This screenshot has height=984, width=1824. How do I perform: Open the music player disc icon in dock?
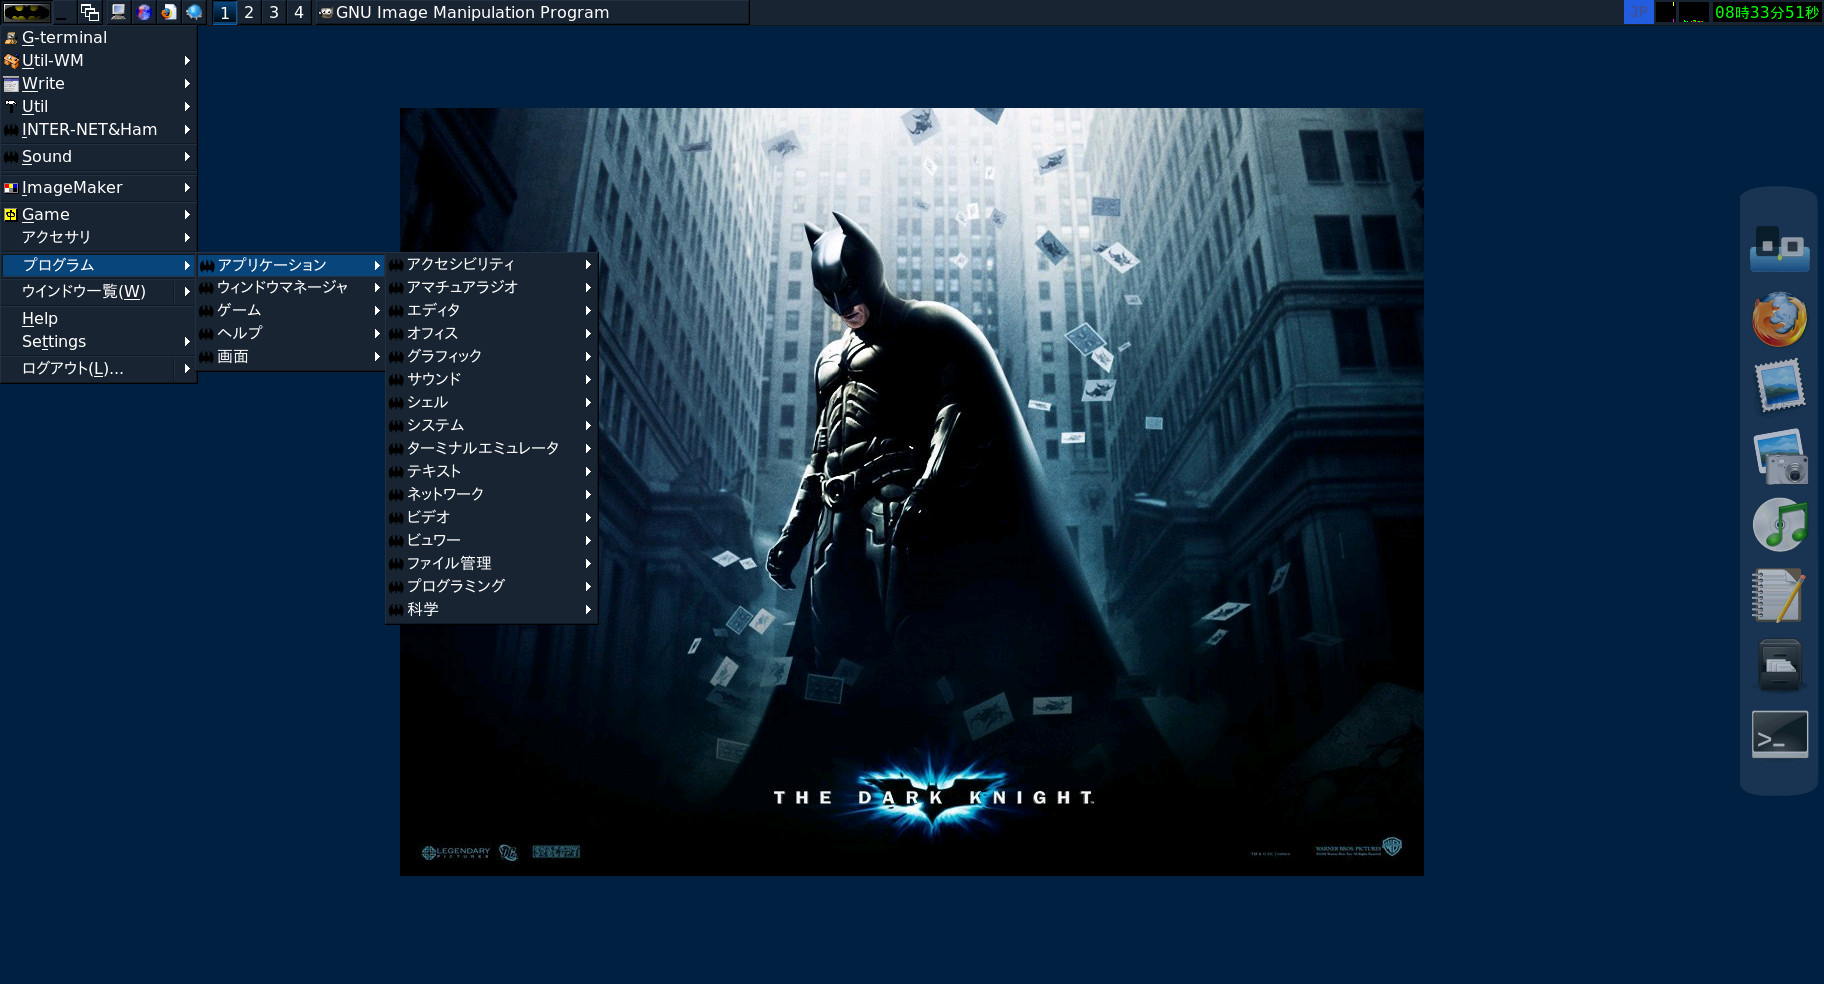pos(1779,525)
